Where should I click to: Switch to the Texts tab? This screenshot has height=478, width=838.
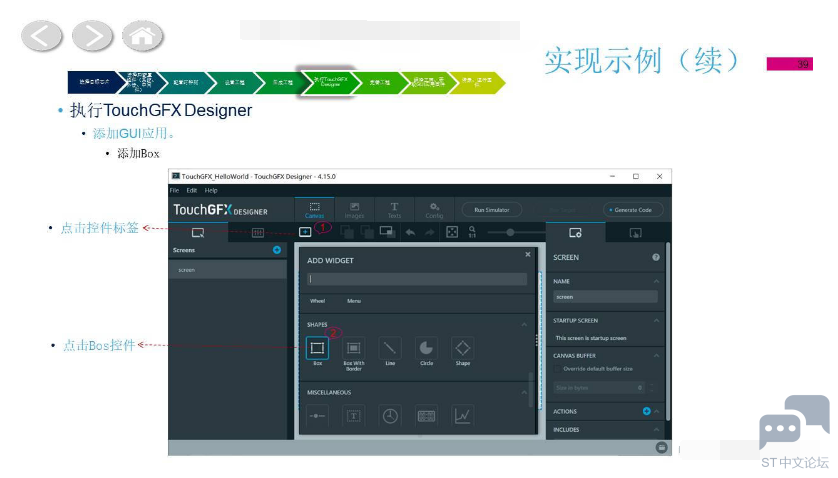point(394,210)
